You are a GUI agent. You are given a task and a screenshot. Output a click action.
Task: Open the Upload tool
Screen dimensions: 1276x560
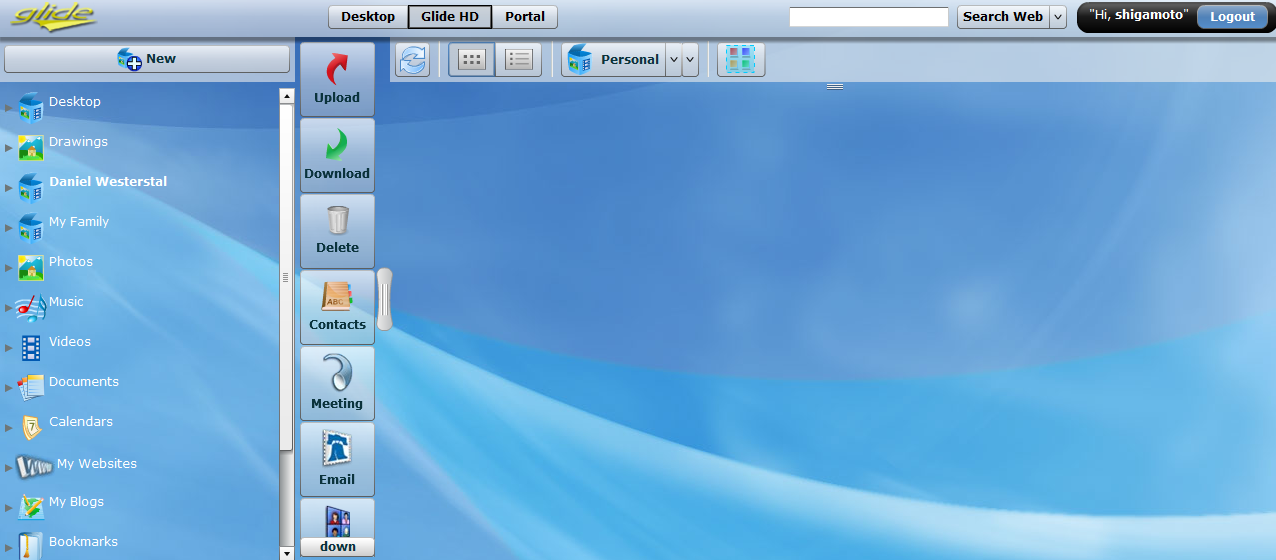coord(337,79)
